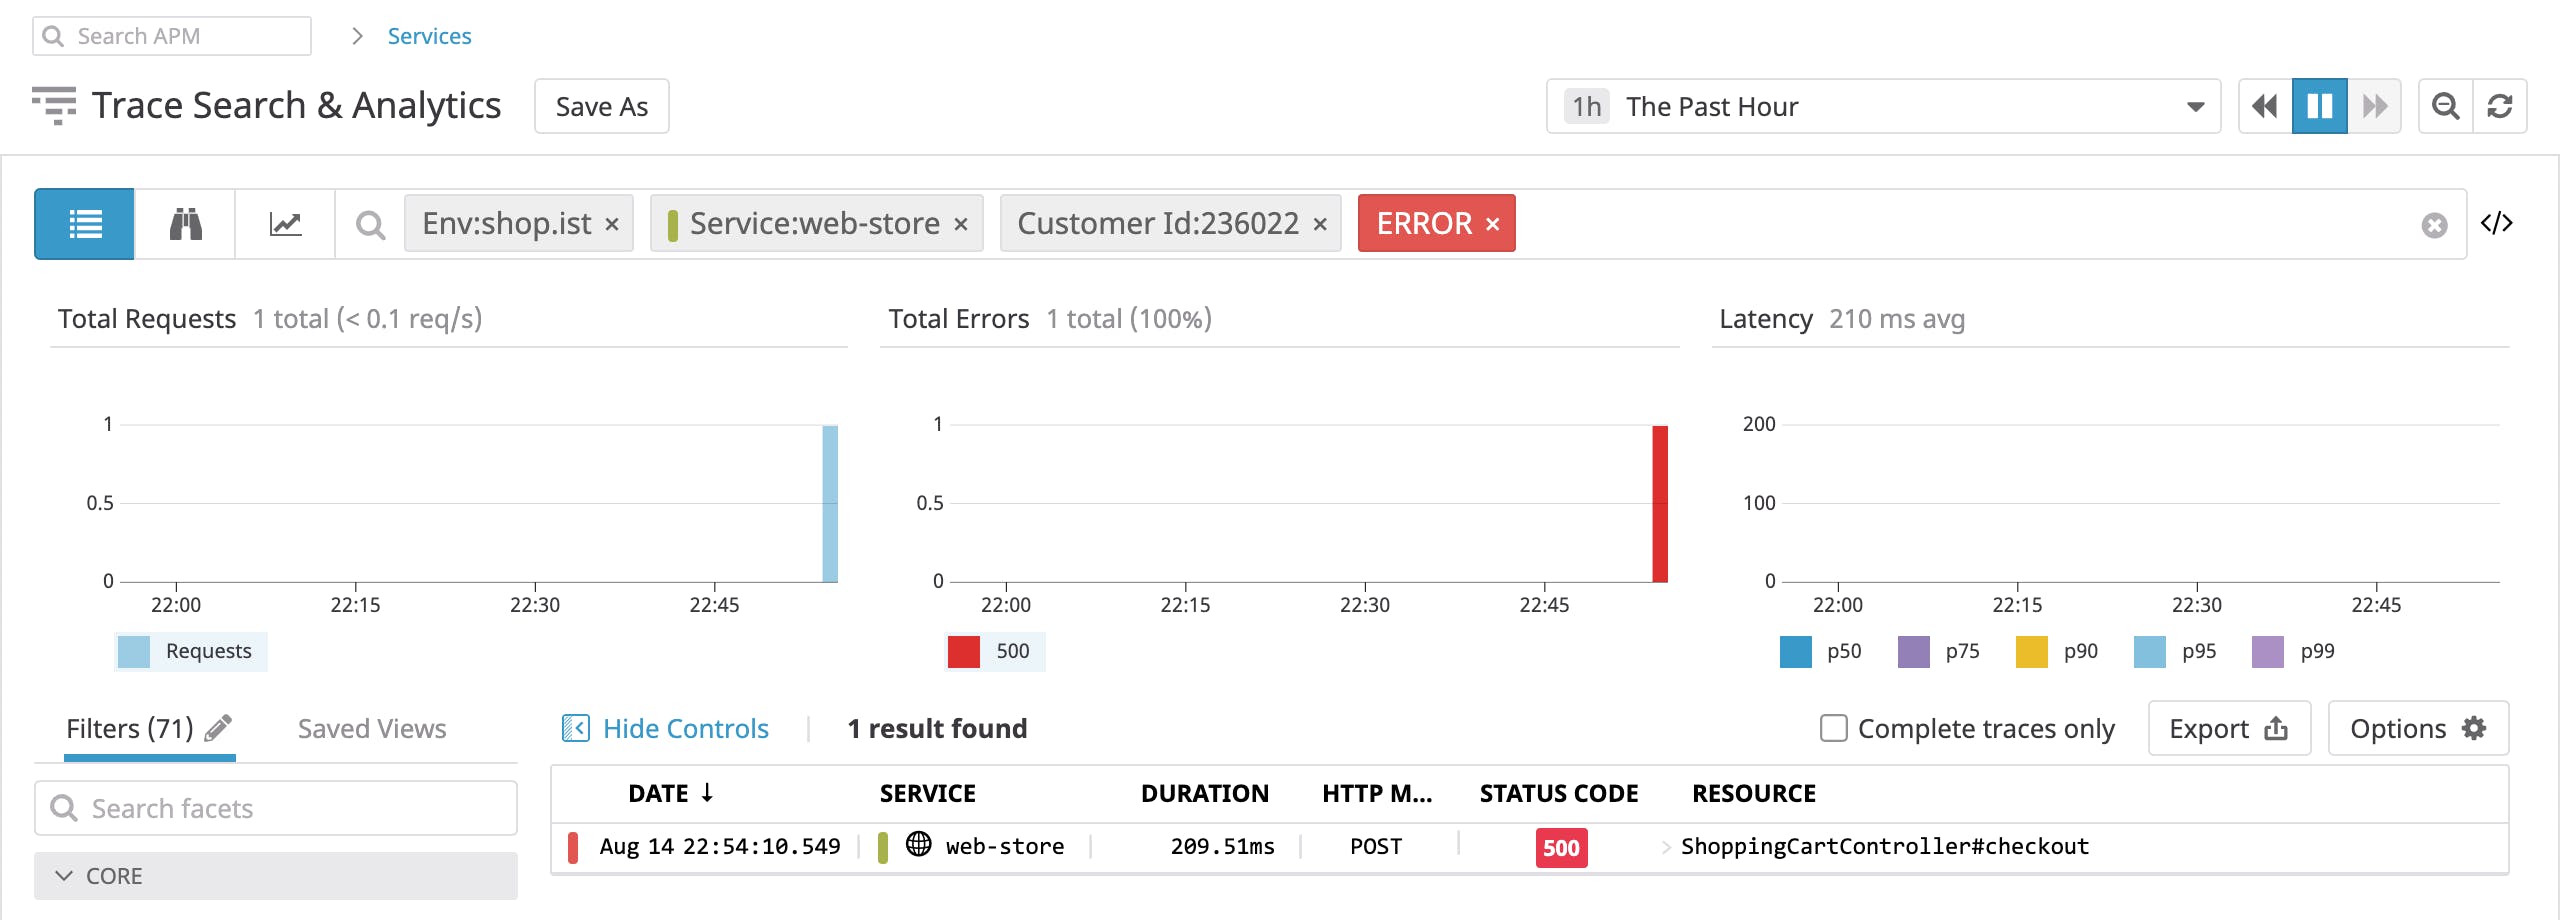Viewport: 2560px width, 920px height.
Task: Switch to the Saved Views tab
Action: tap(371, 728)
